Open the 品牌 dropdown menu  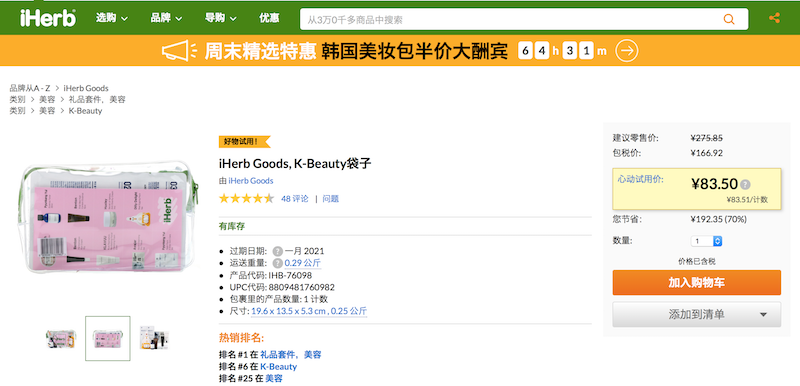point(166,18)
